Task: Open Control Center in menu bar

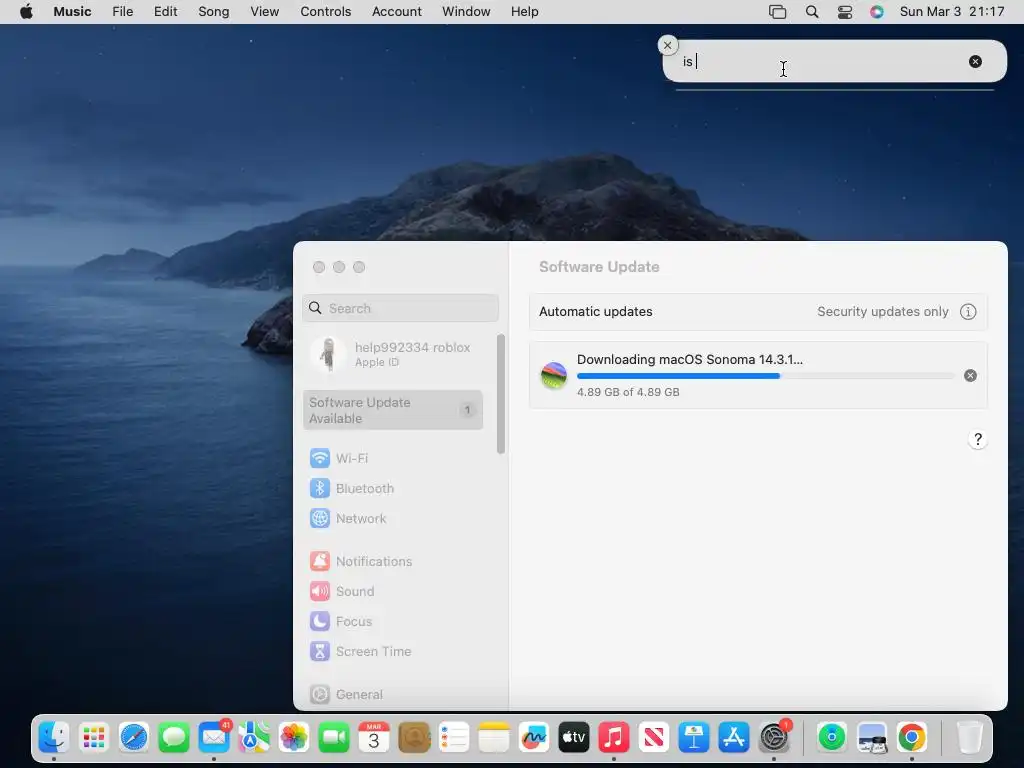Action: [844, 12]
